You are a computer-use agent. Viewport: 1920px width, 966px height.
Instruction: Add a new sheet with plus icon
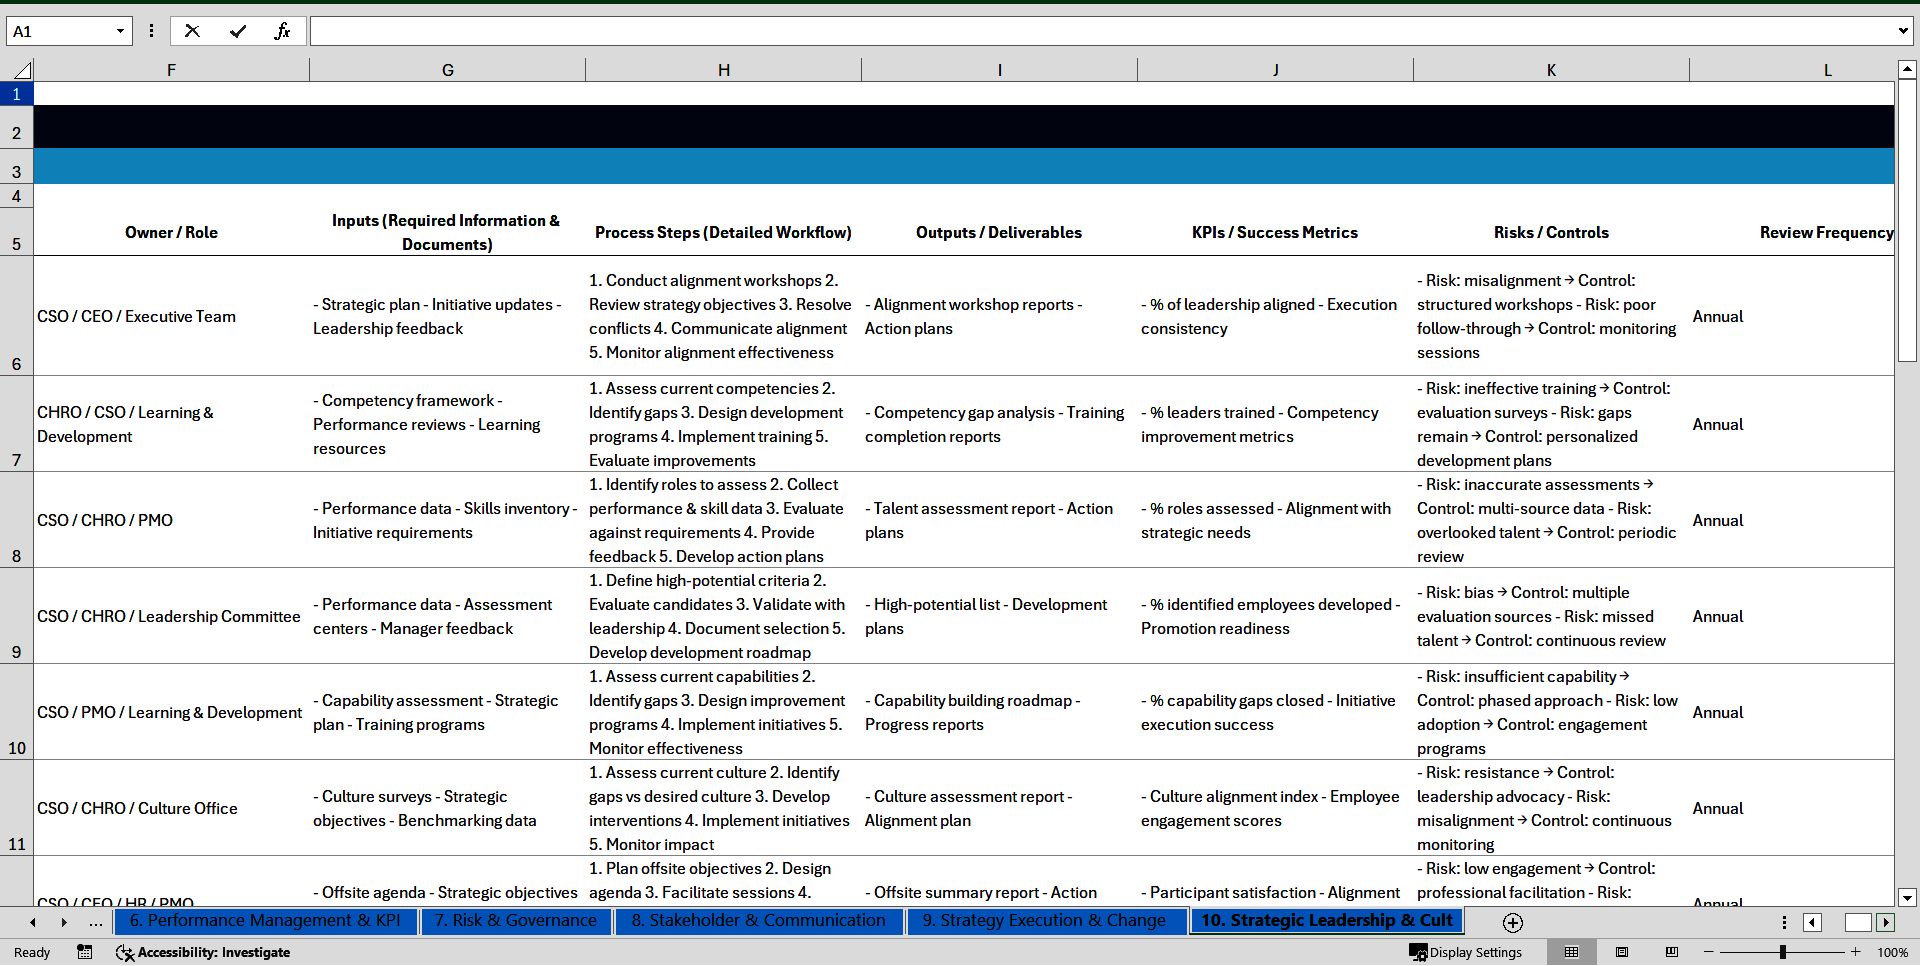(1512, 922)
